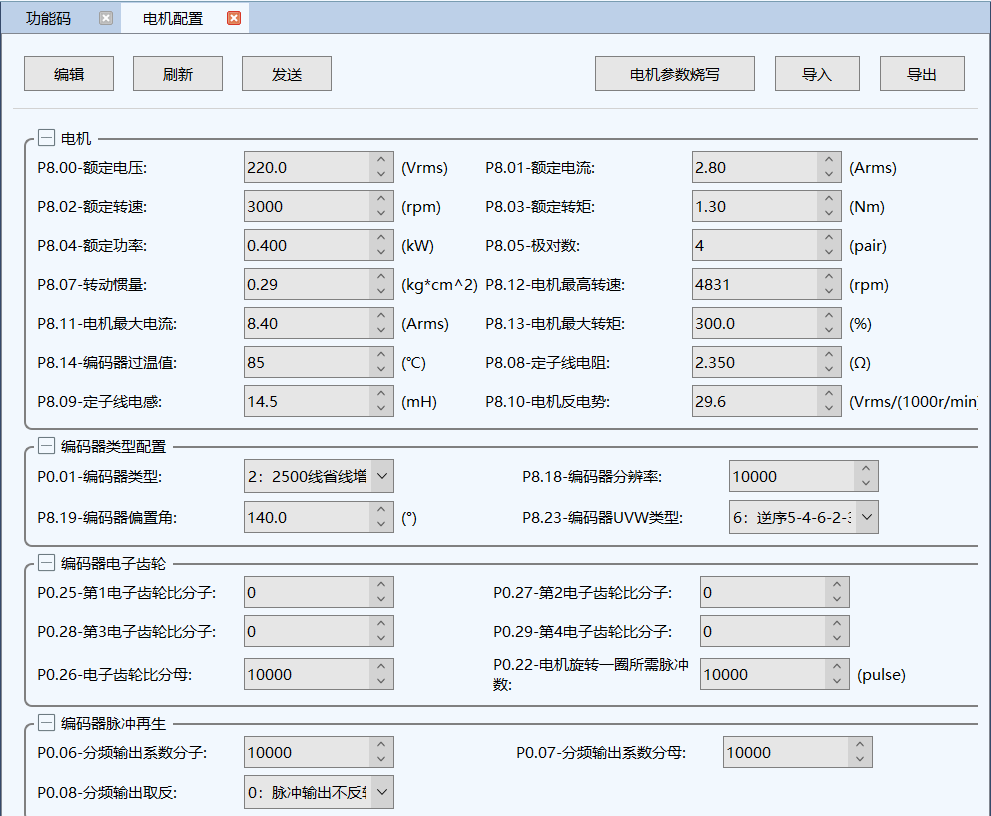The width and height of the screenshot is (991, 816).
Task: Click the 导入 button
Action: 817,74
